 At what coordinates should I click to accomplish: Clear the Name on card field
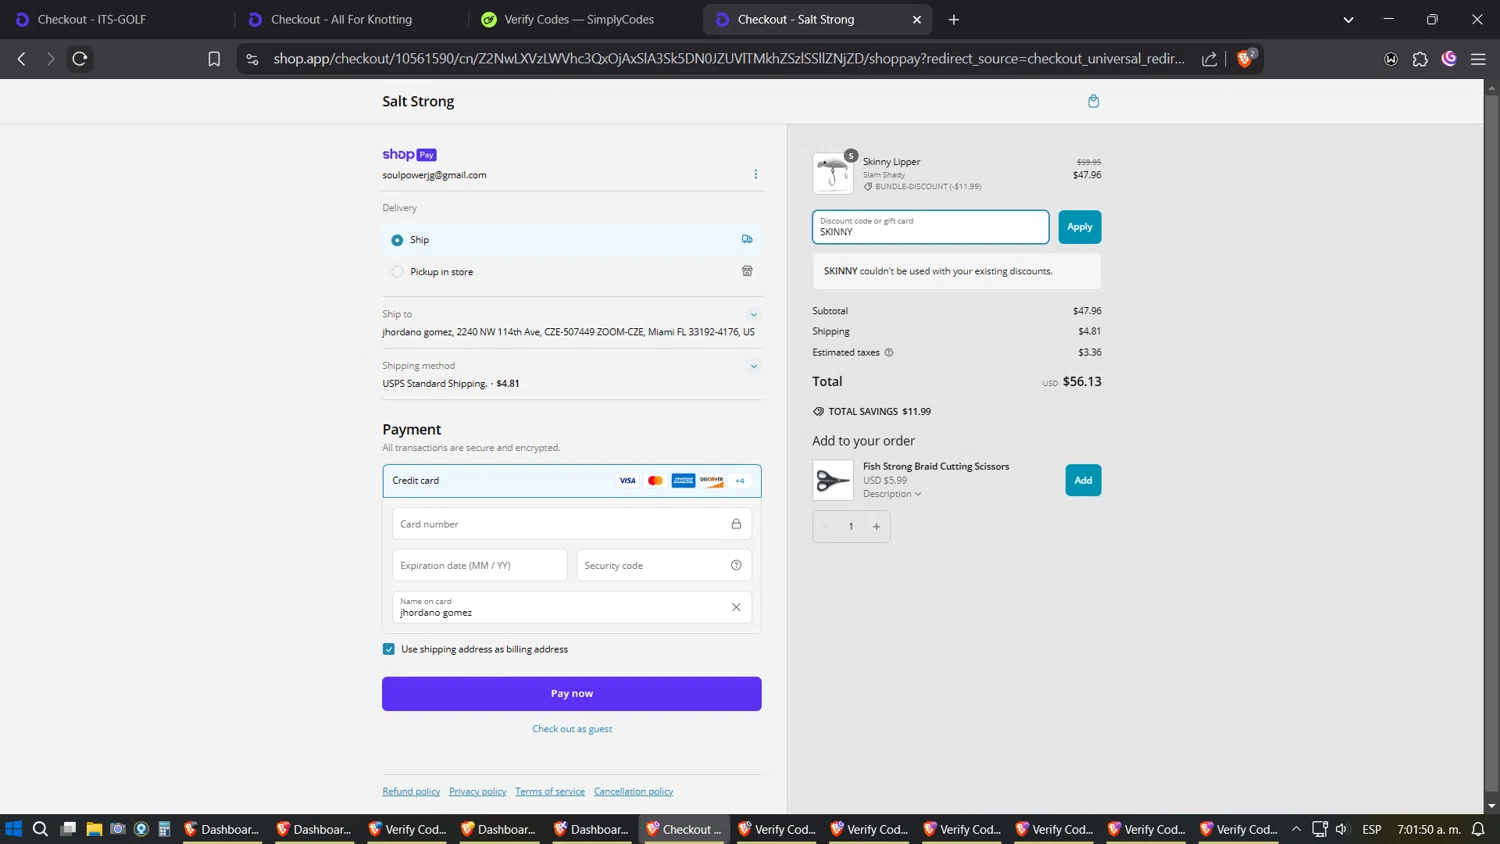click(x=736, y=607)
